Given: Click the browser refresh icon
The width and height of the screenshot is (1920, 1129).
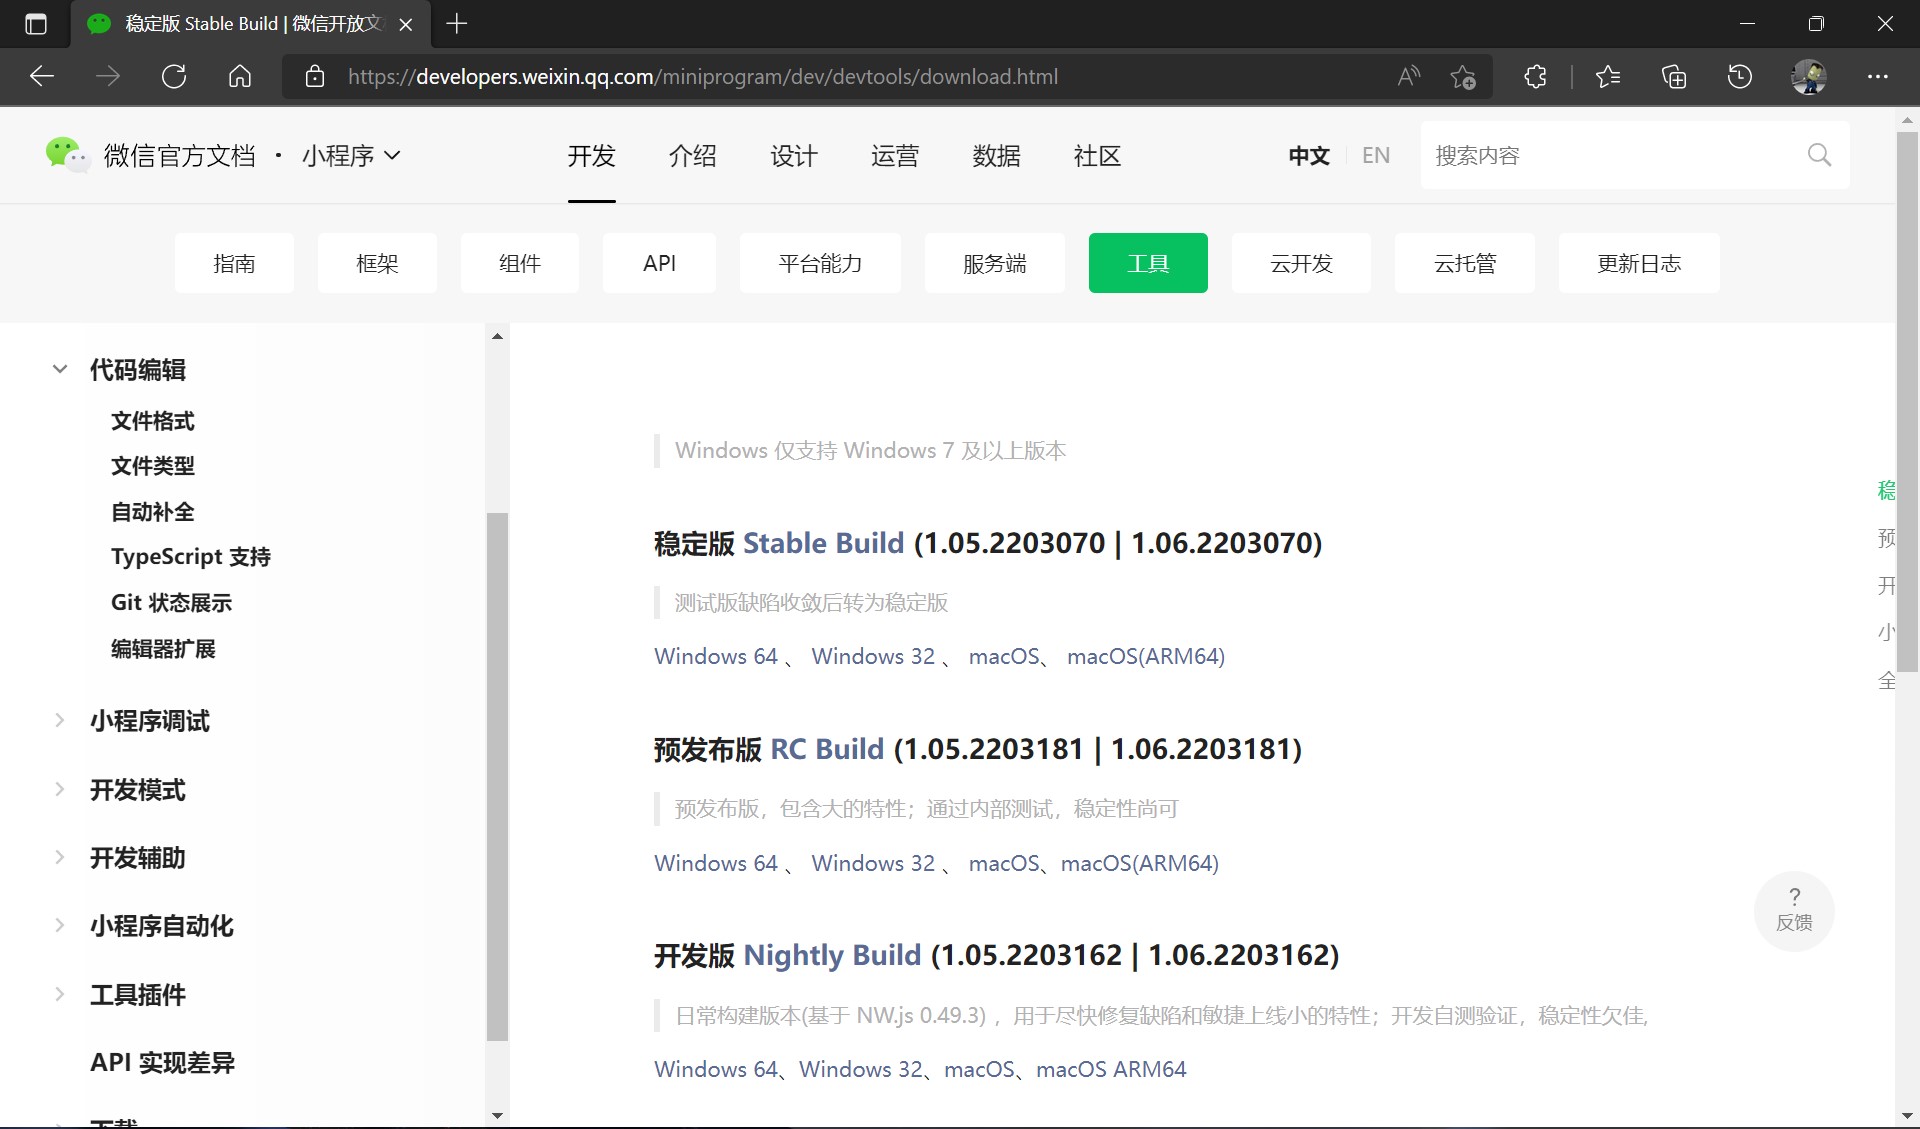Looking at the screenshot, I should coord(174,76).
